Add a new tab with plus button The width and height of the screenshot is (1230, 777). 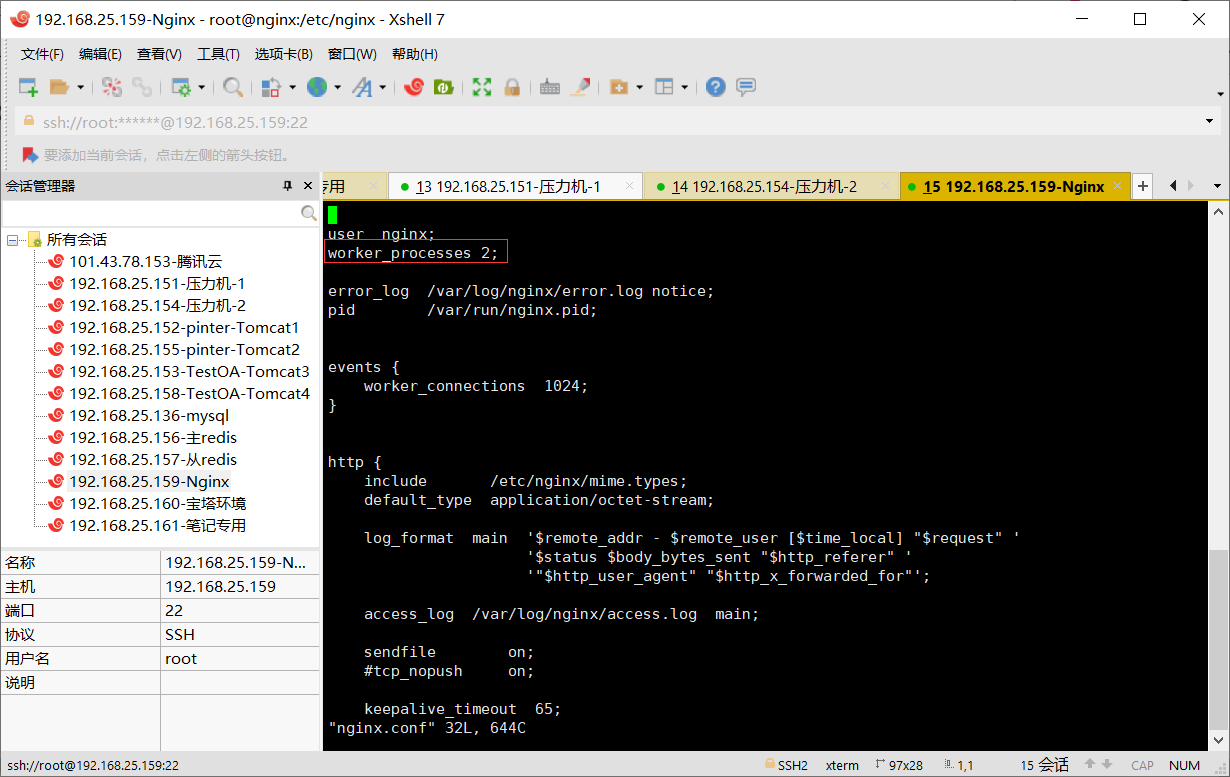pos(1143,186)
